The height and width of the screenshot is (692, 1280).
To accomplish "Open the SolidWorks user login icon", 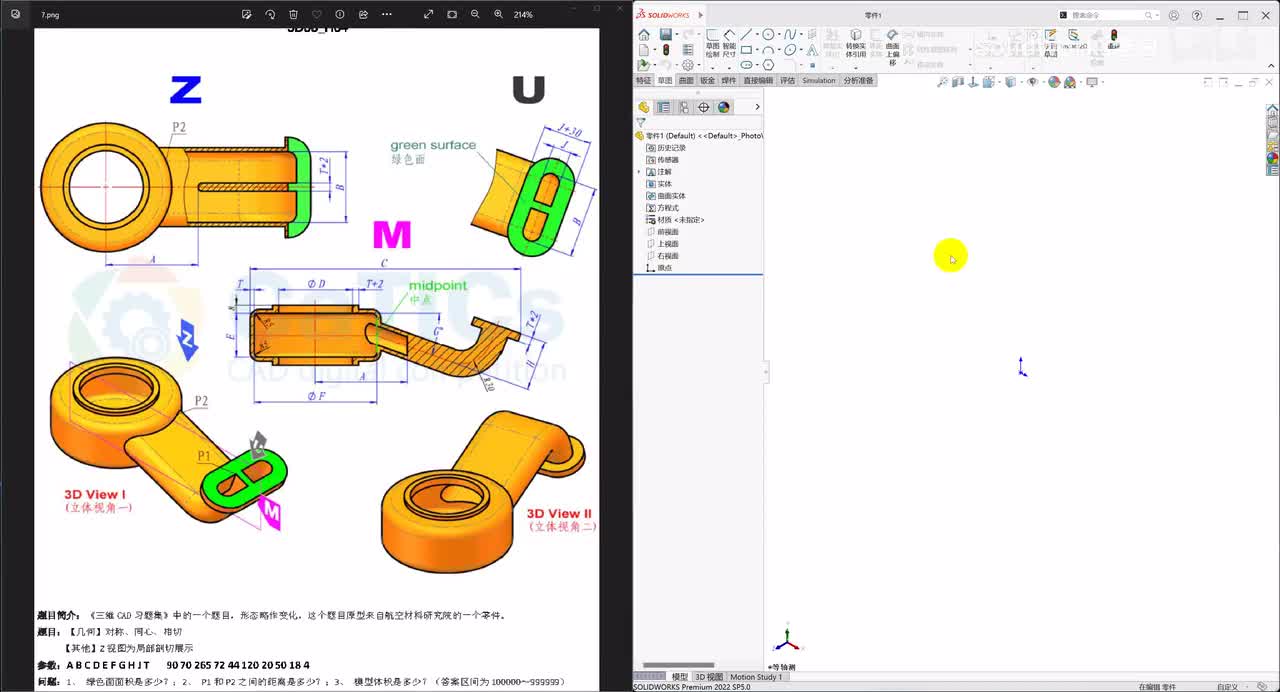I will click(1174, 15).
